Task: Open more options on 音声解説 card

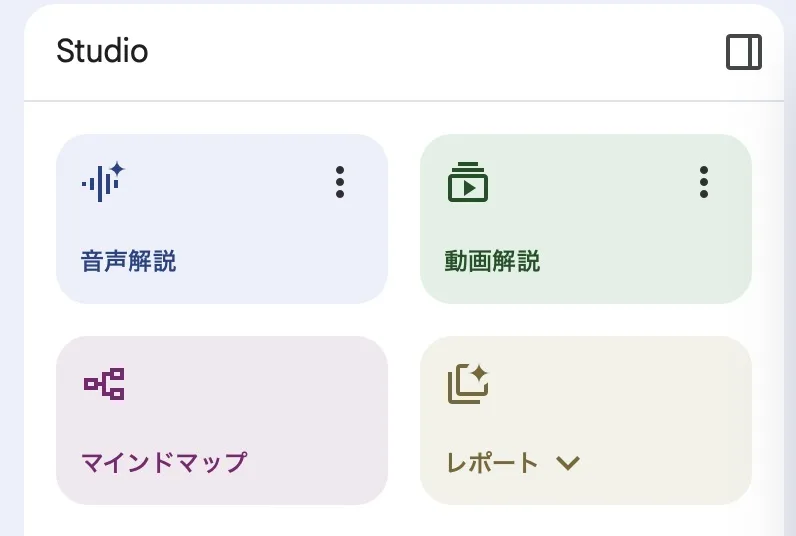Action: point(340,182)
